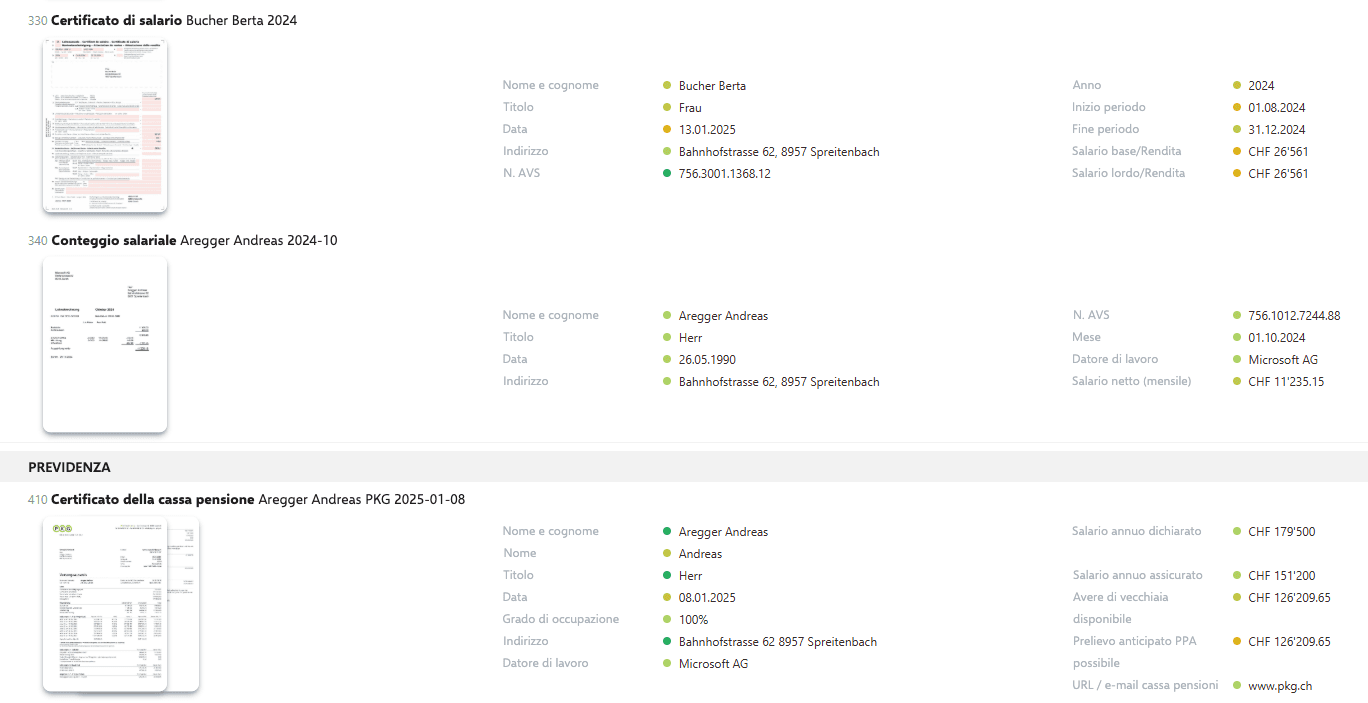This screenshot has height=703, width=1368.
Task: Select the Prelievo anticipato PPA value CHF 126'209.65
Action: [1290, 641]
